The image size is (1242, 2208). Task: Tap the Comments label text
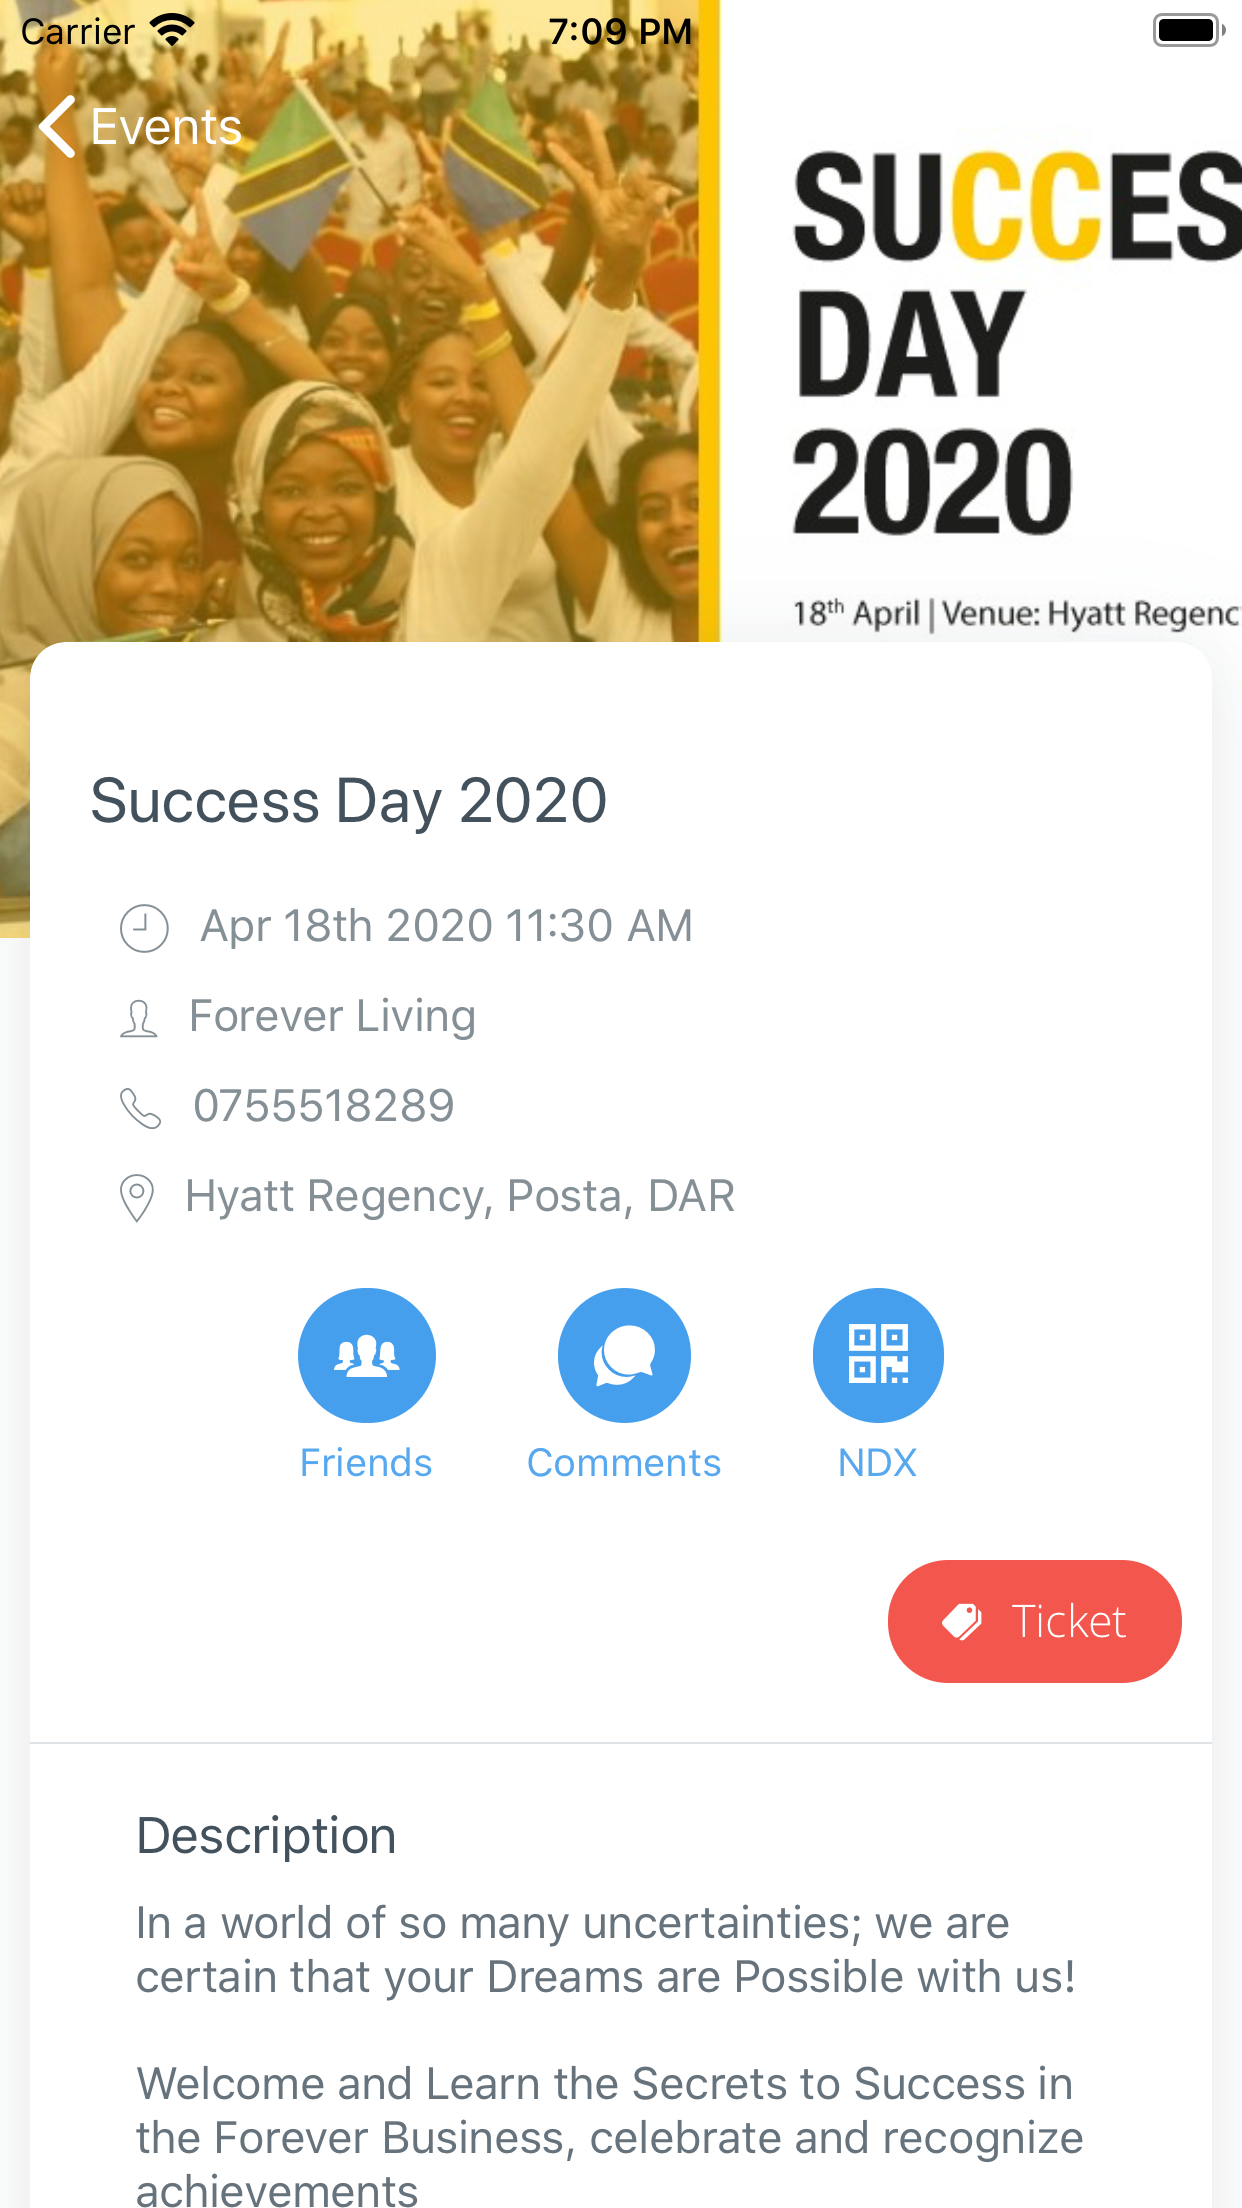624,1463
